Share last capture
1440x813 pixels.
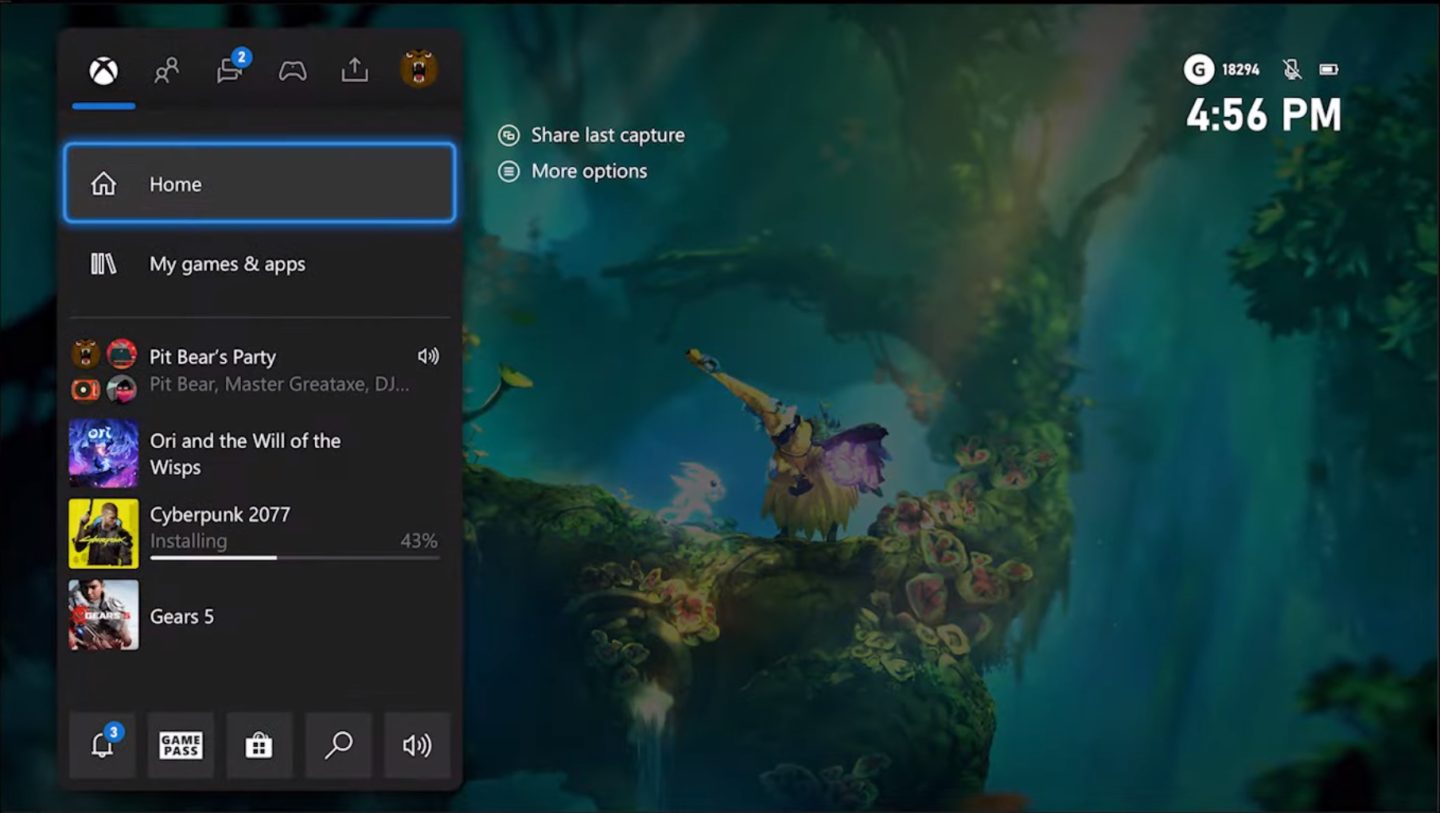pos(591,135)
